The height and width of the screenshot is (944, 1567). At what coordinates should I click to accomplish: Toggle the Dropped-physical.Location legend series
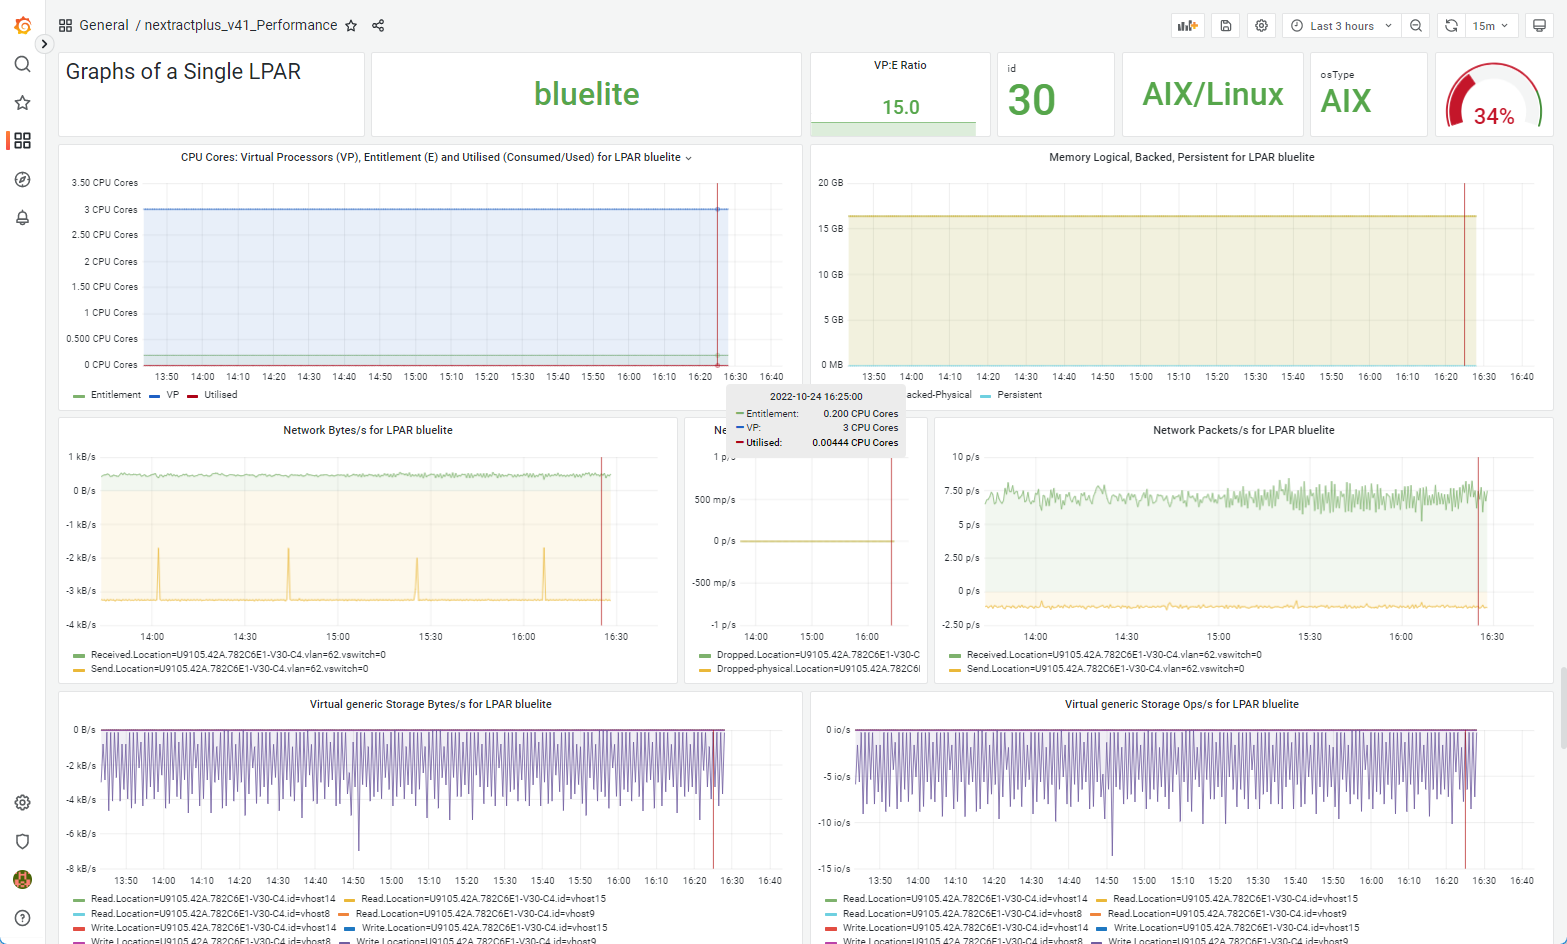click(x=818, y=669)
